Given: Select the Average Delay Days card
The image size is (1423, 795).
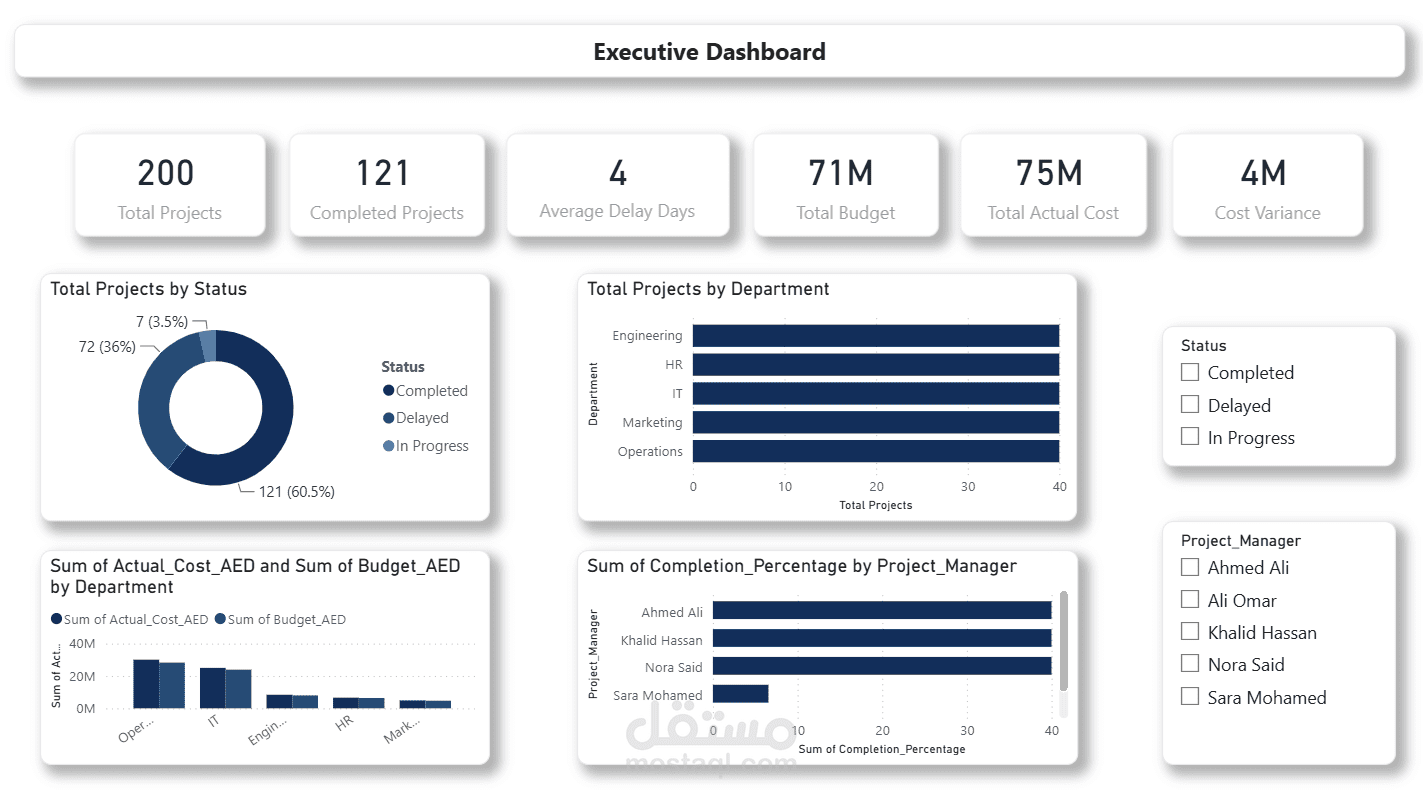Looking at the screenshot, I should (618, 186).
